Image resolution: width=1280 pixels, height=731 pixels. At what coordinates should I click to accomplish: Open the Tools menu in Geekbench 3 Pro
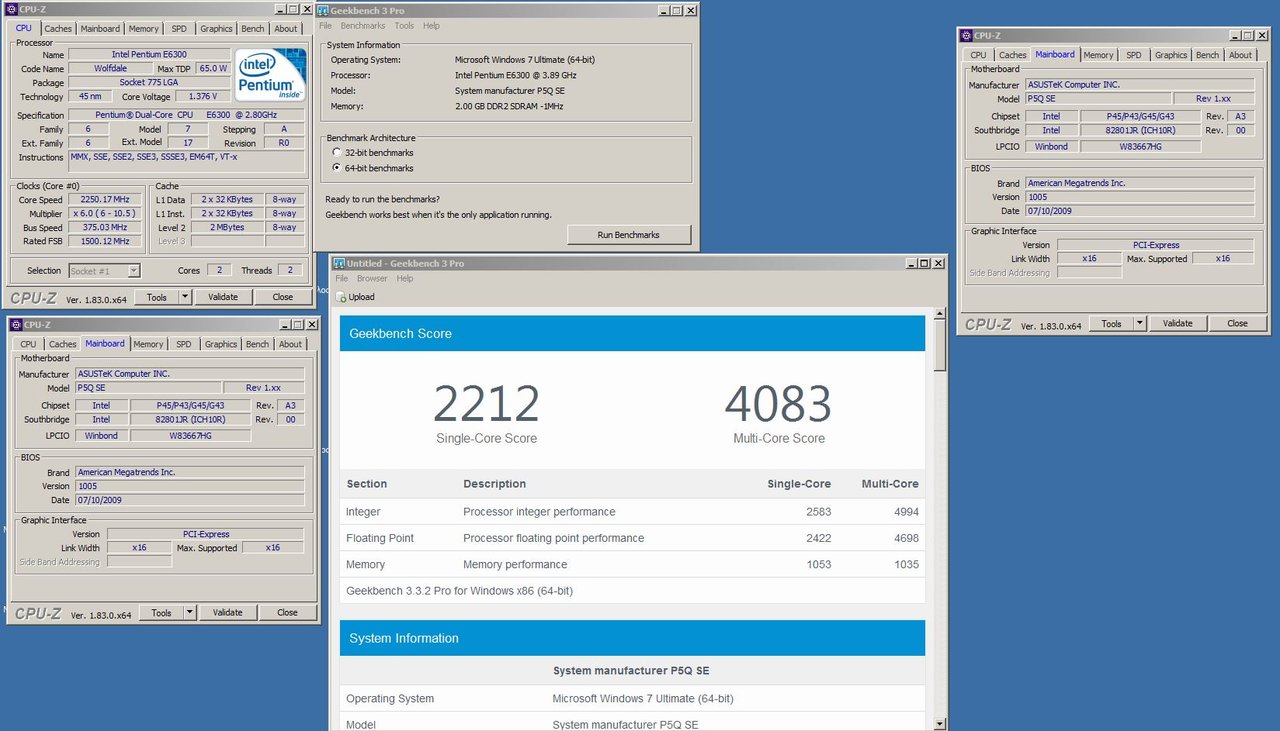tap(404, 26)
